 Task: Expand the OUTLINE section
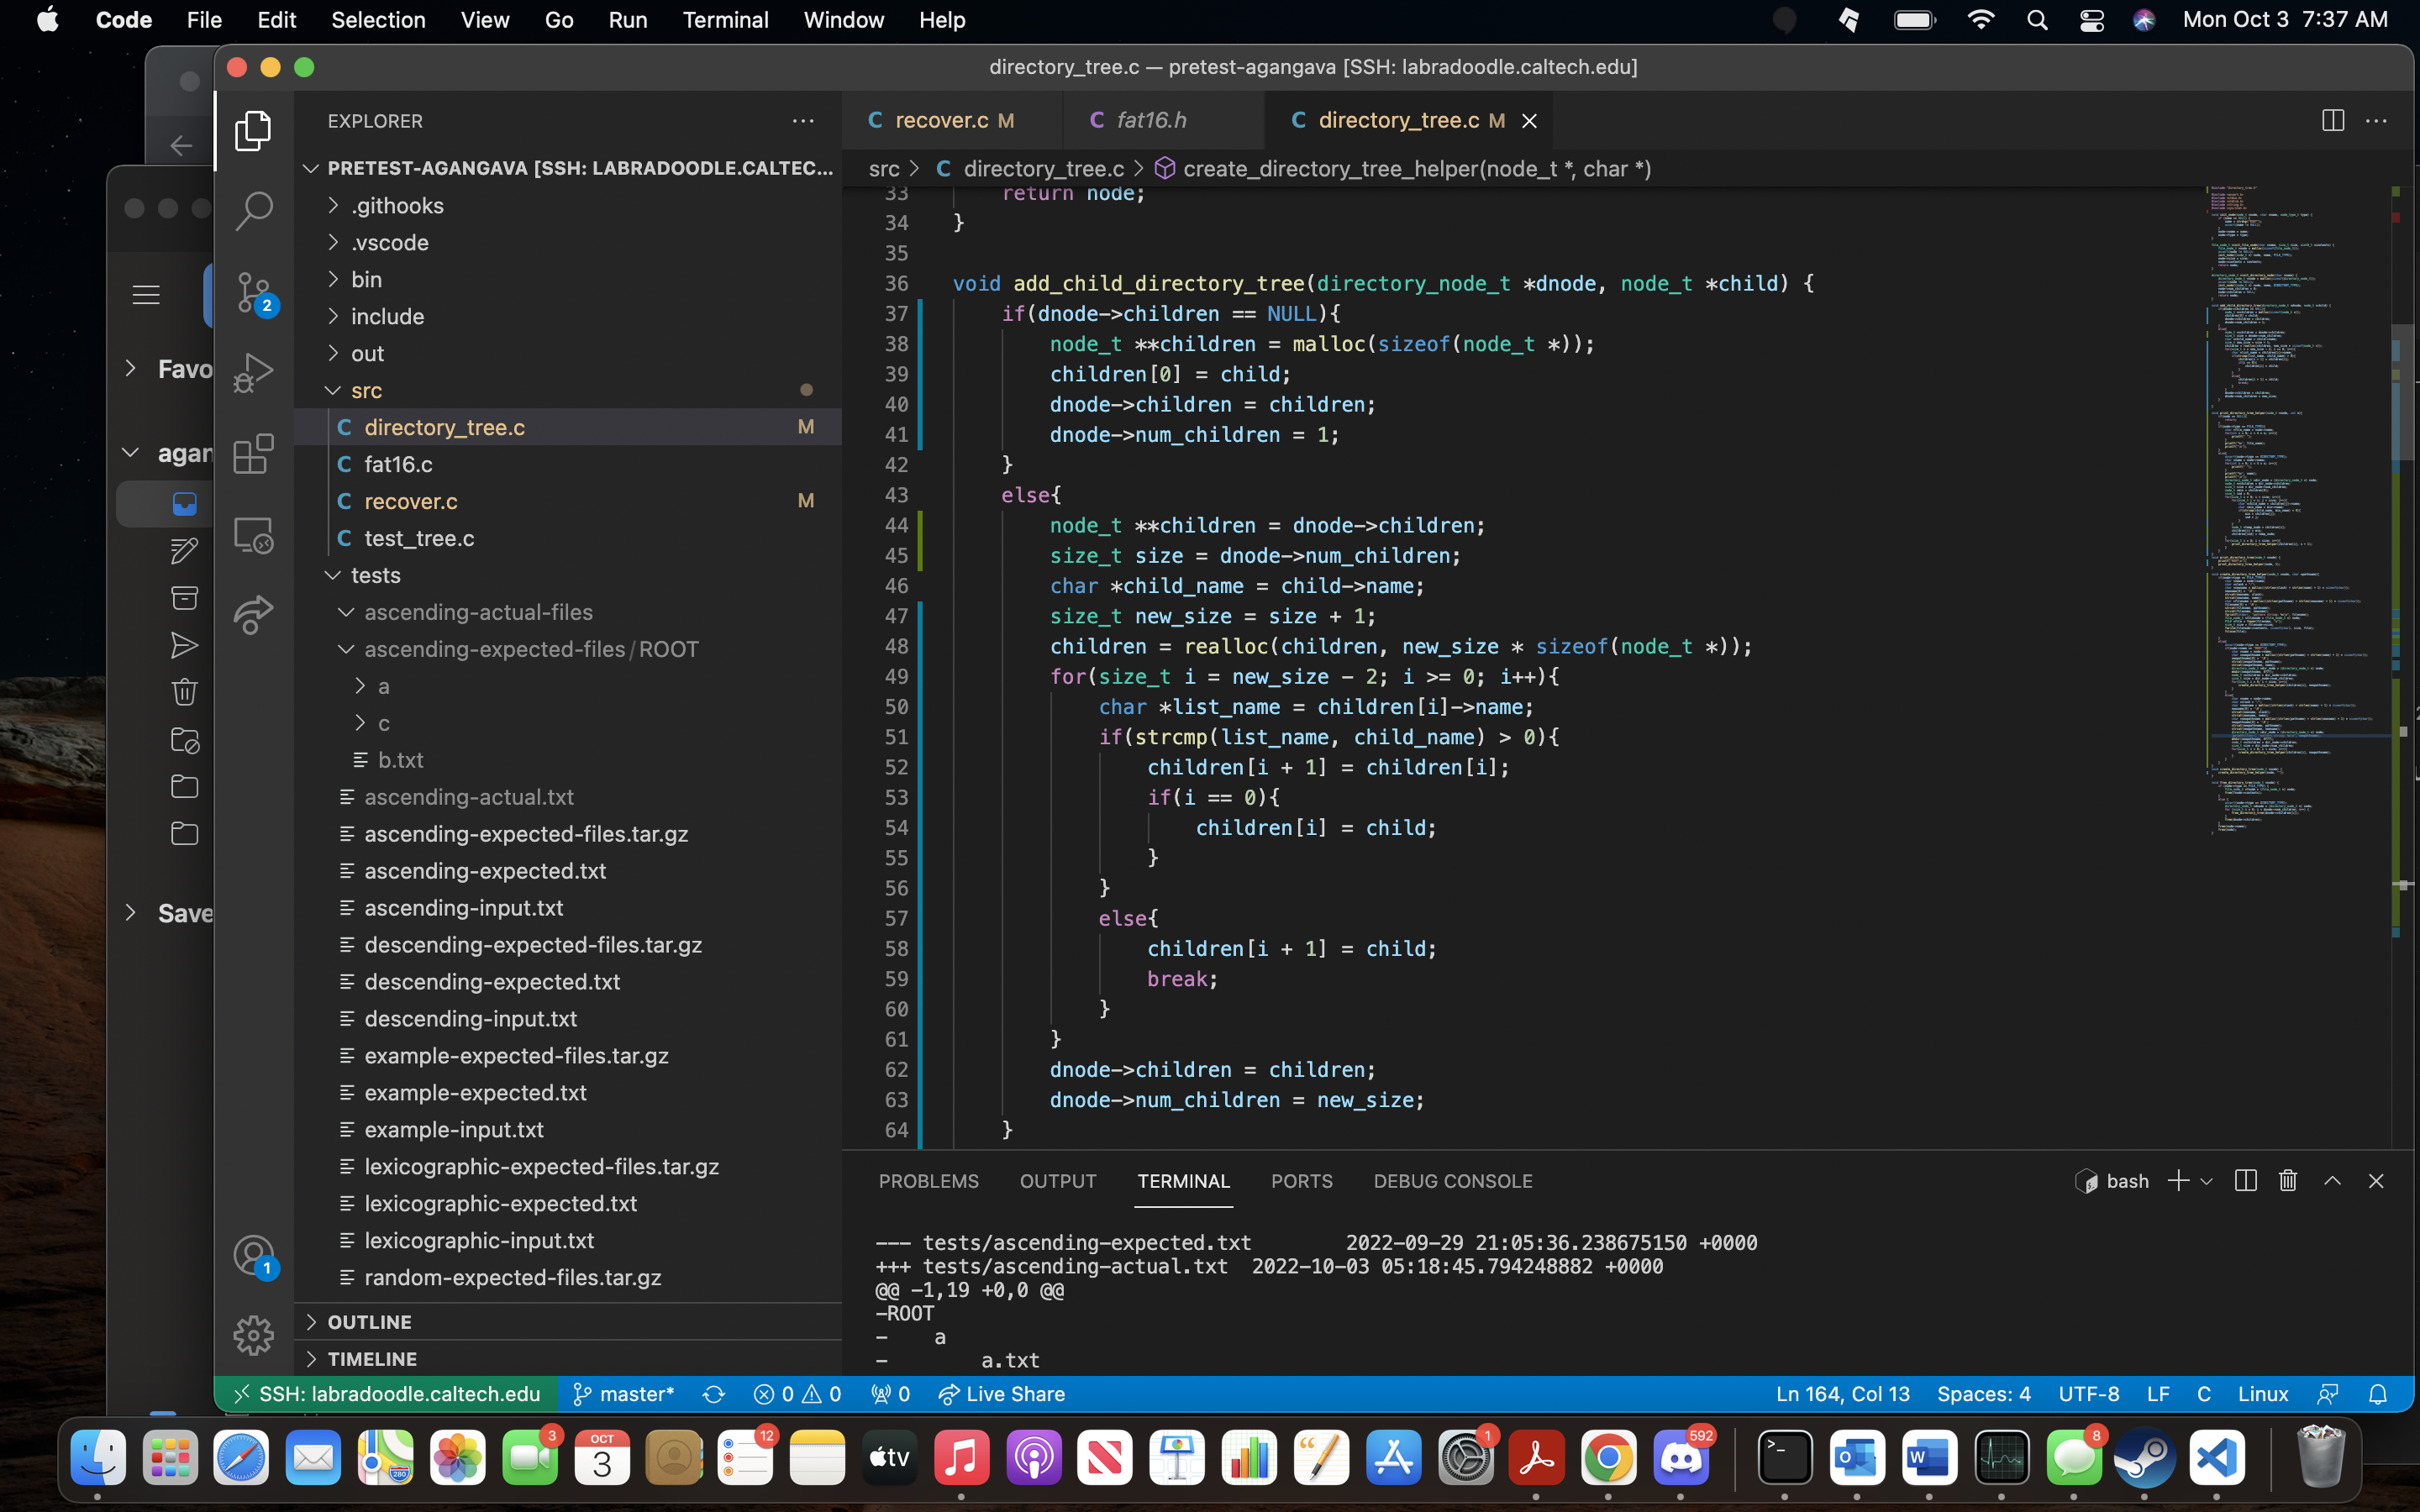pyautogui.click(x=369, y=1322)
